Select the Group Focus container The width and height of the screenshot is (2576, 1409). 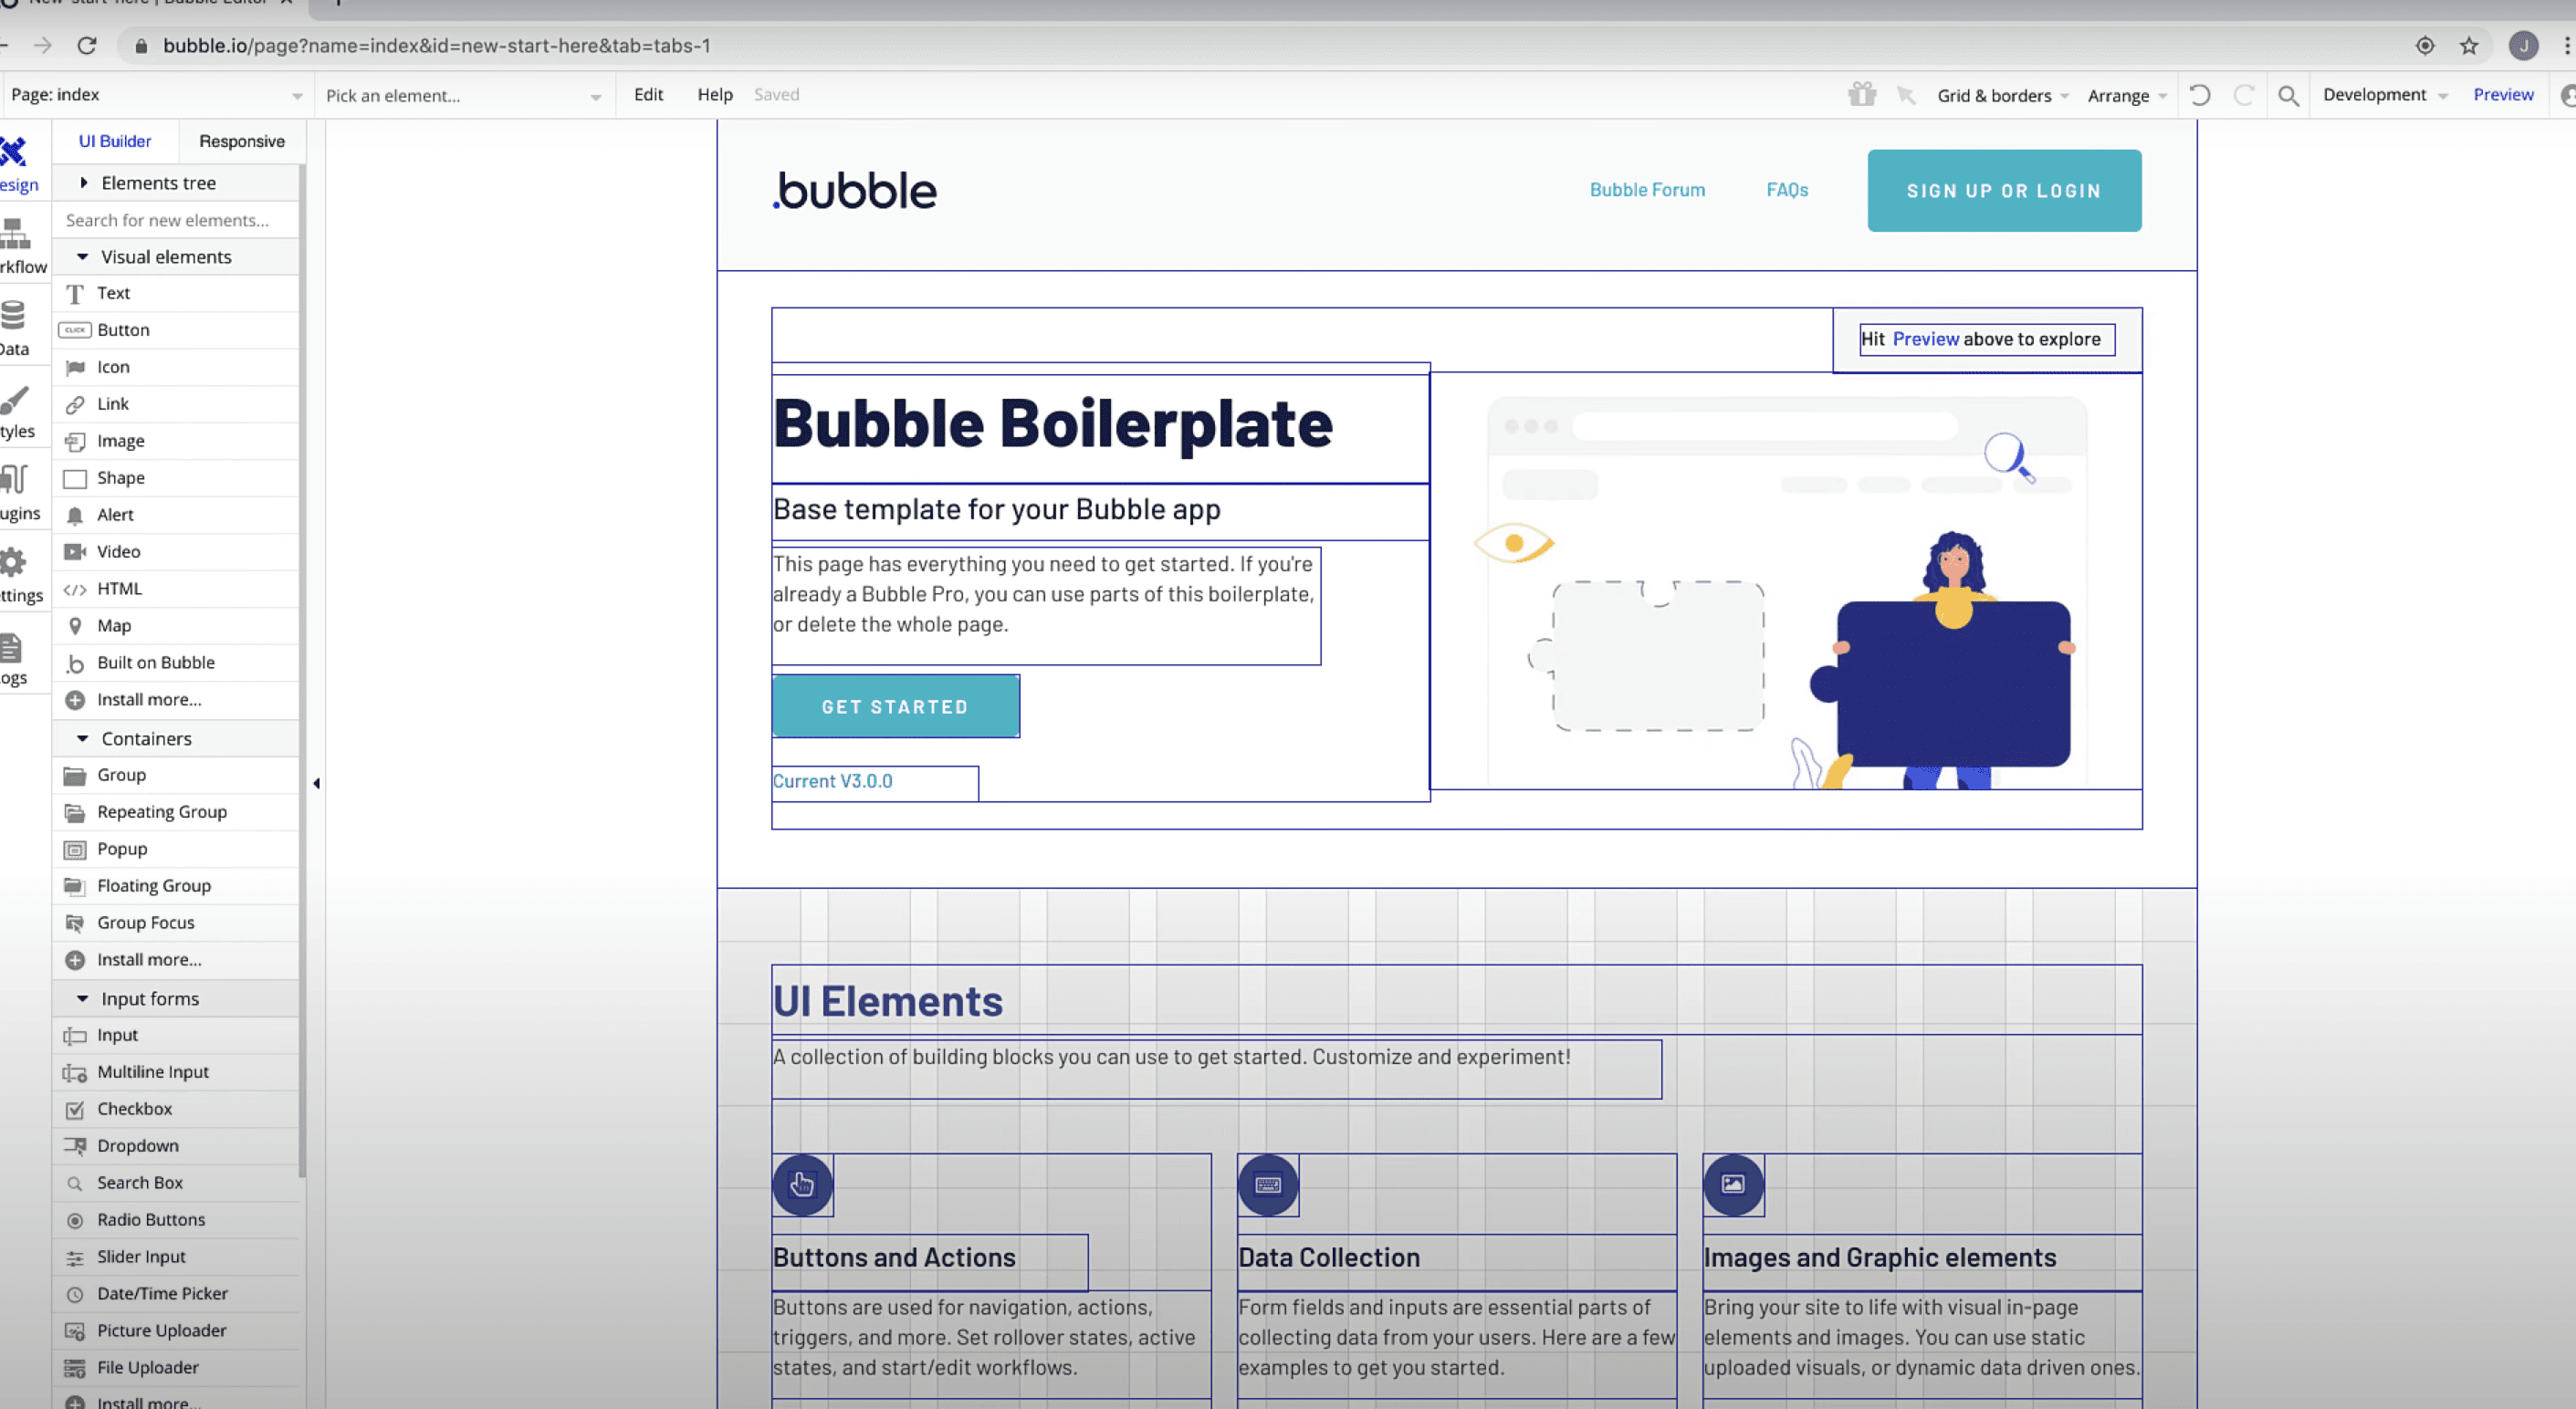click(x=176, y=923)
